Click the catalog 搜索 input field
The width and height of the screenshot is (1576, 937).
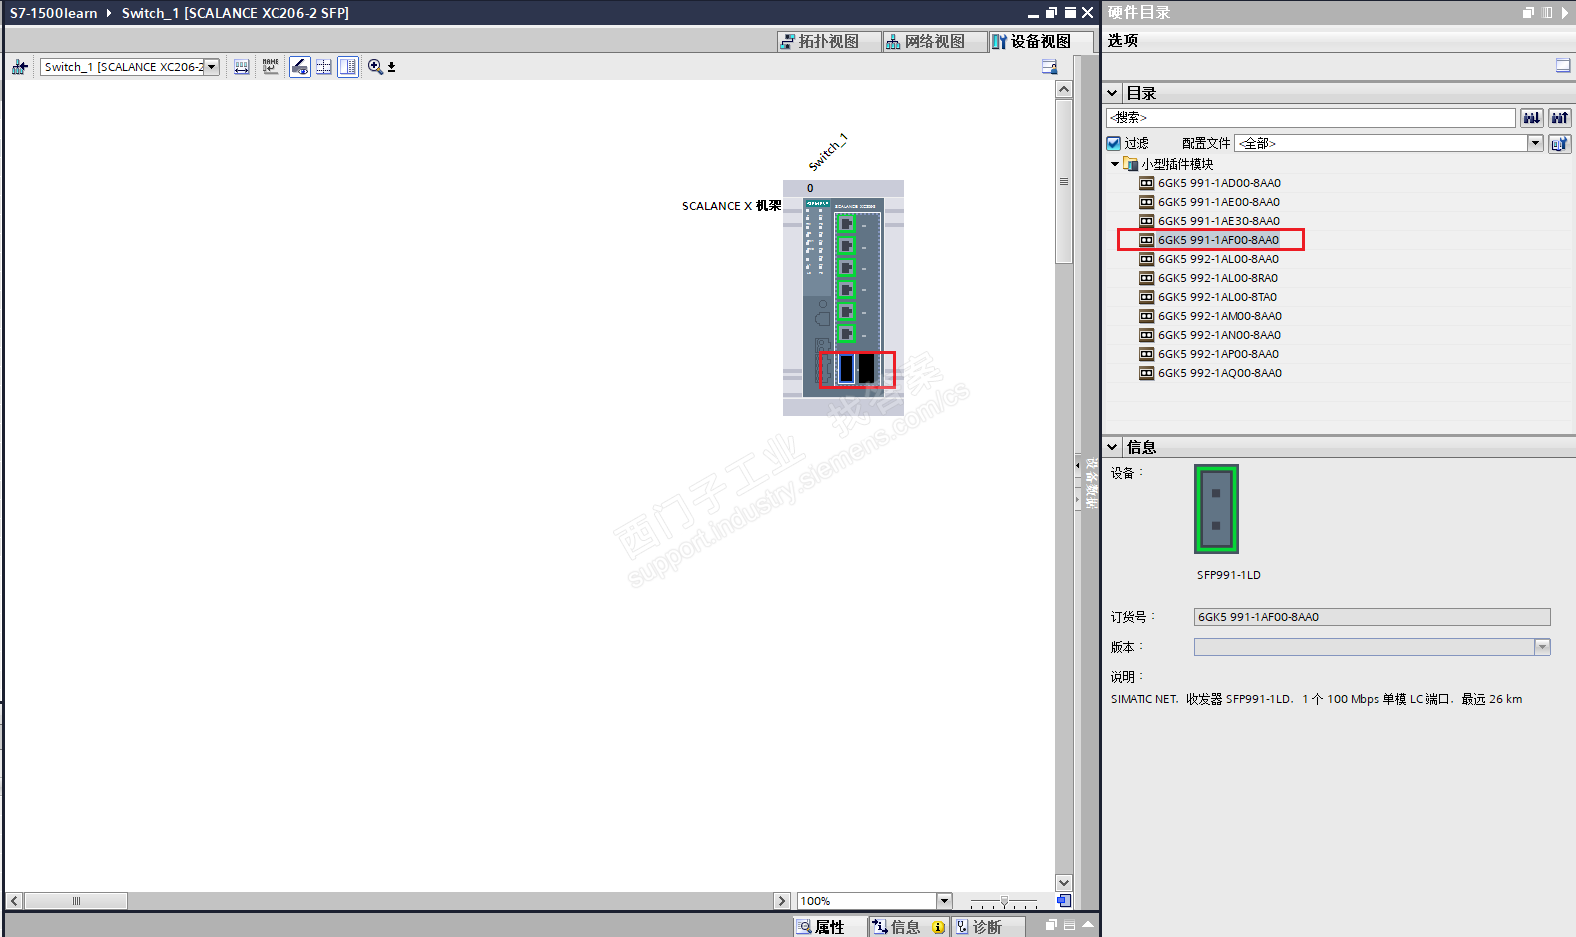tap(1310, 118)
